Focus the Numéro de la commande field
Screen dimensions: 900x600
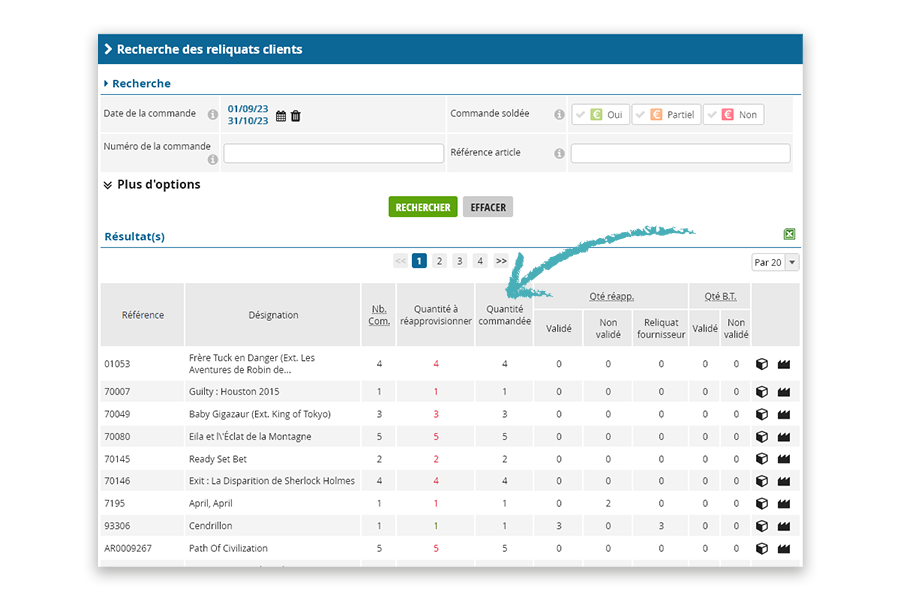[333, 153]
